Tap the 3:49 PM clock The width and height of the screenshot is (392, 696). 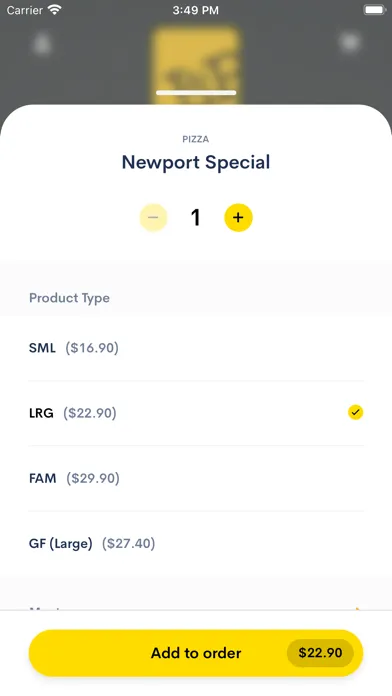[x=196, y=10]
